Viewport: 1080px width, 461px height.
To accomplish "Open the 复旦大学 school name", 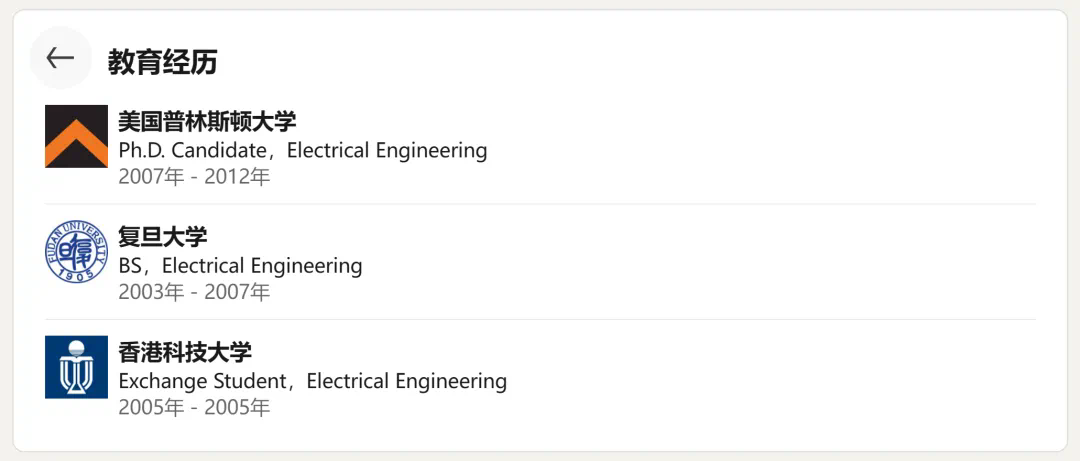I will coord(162,237).
